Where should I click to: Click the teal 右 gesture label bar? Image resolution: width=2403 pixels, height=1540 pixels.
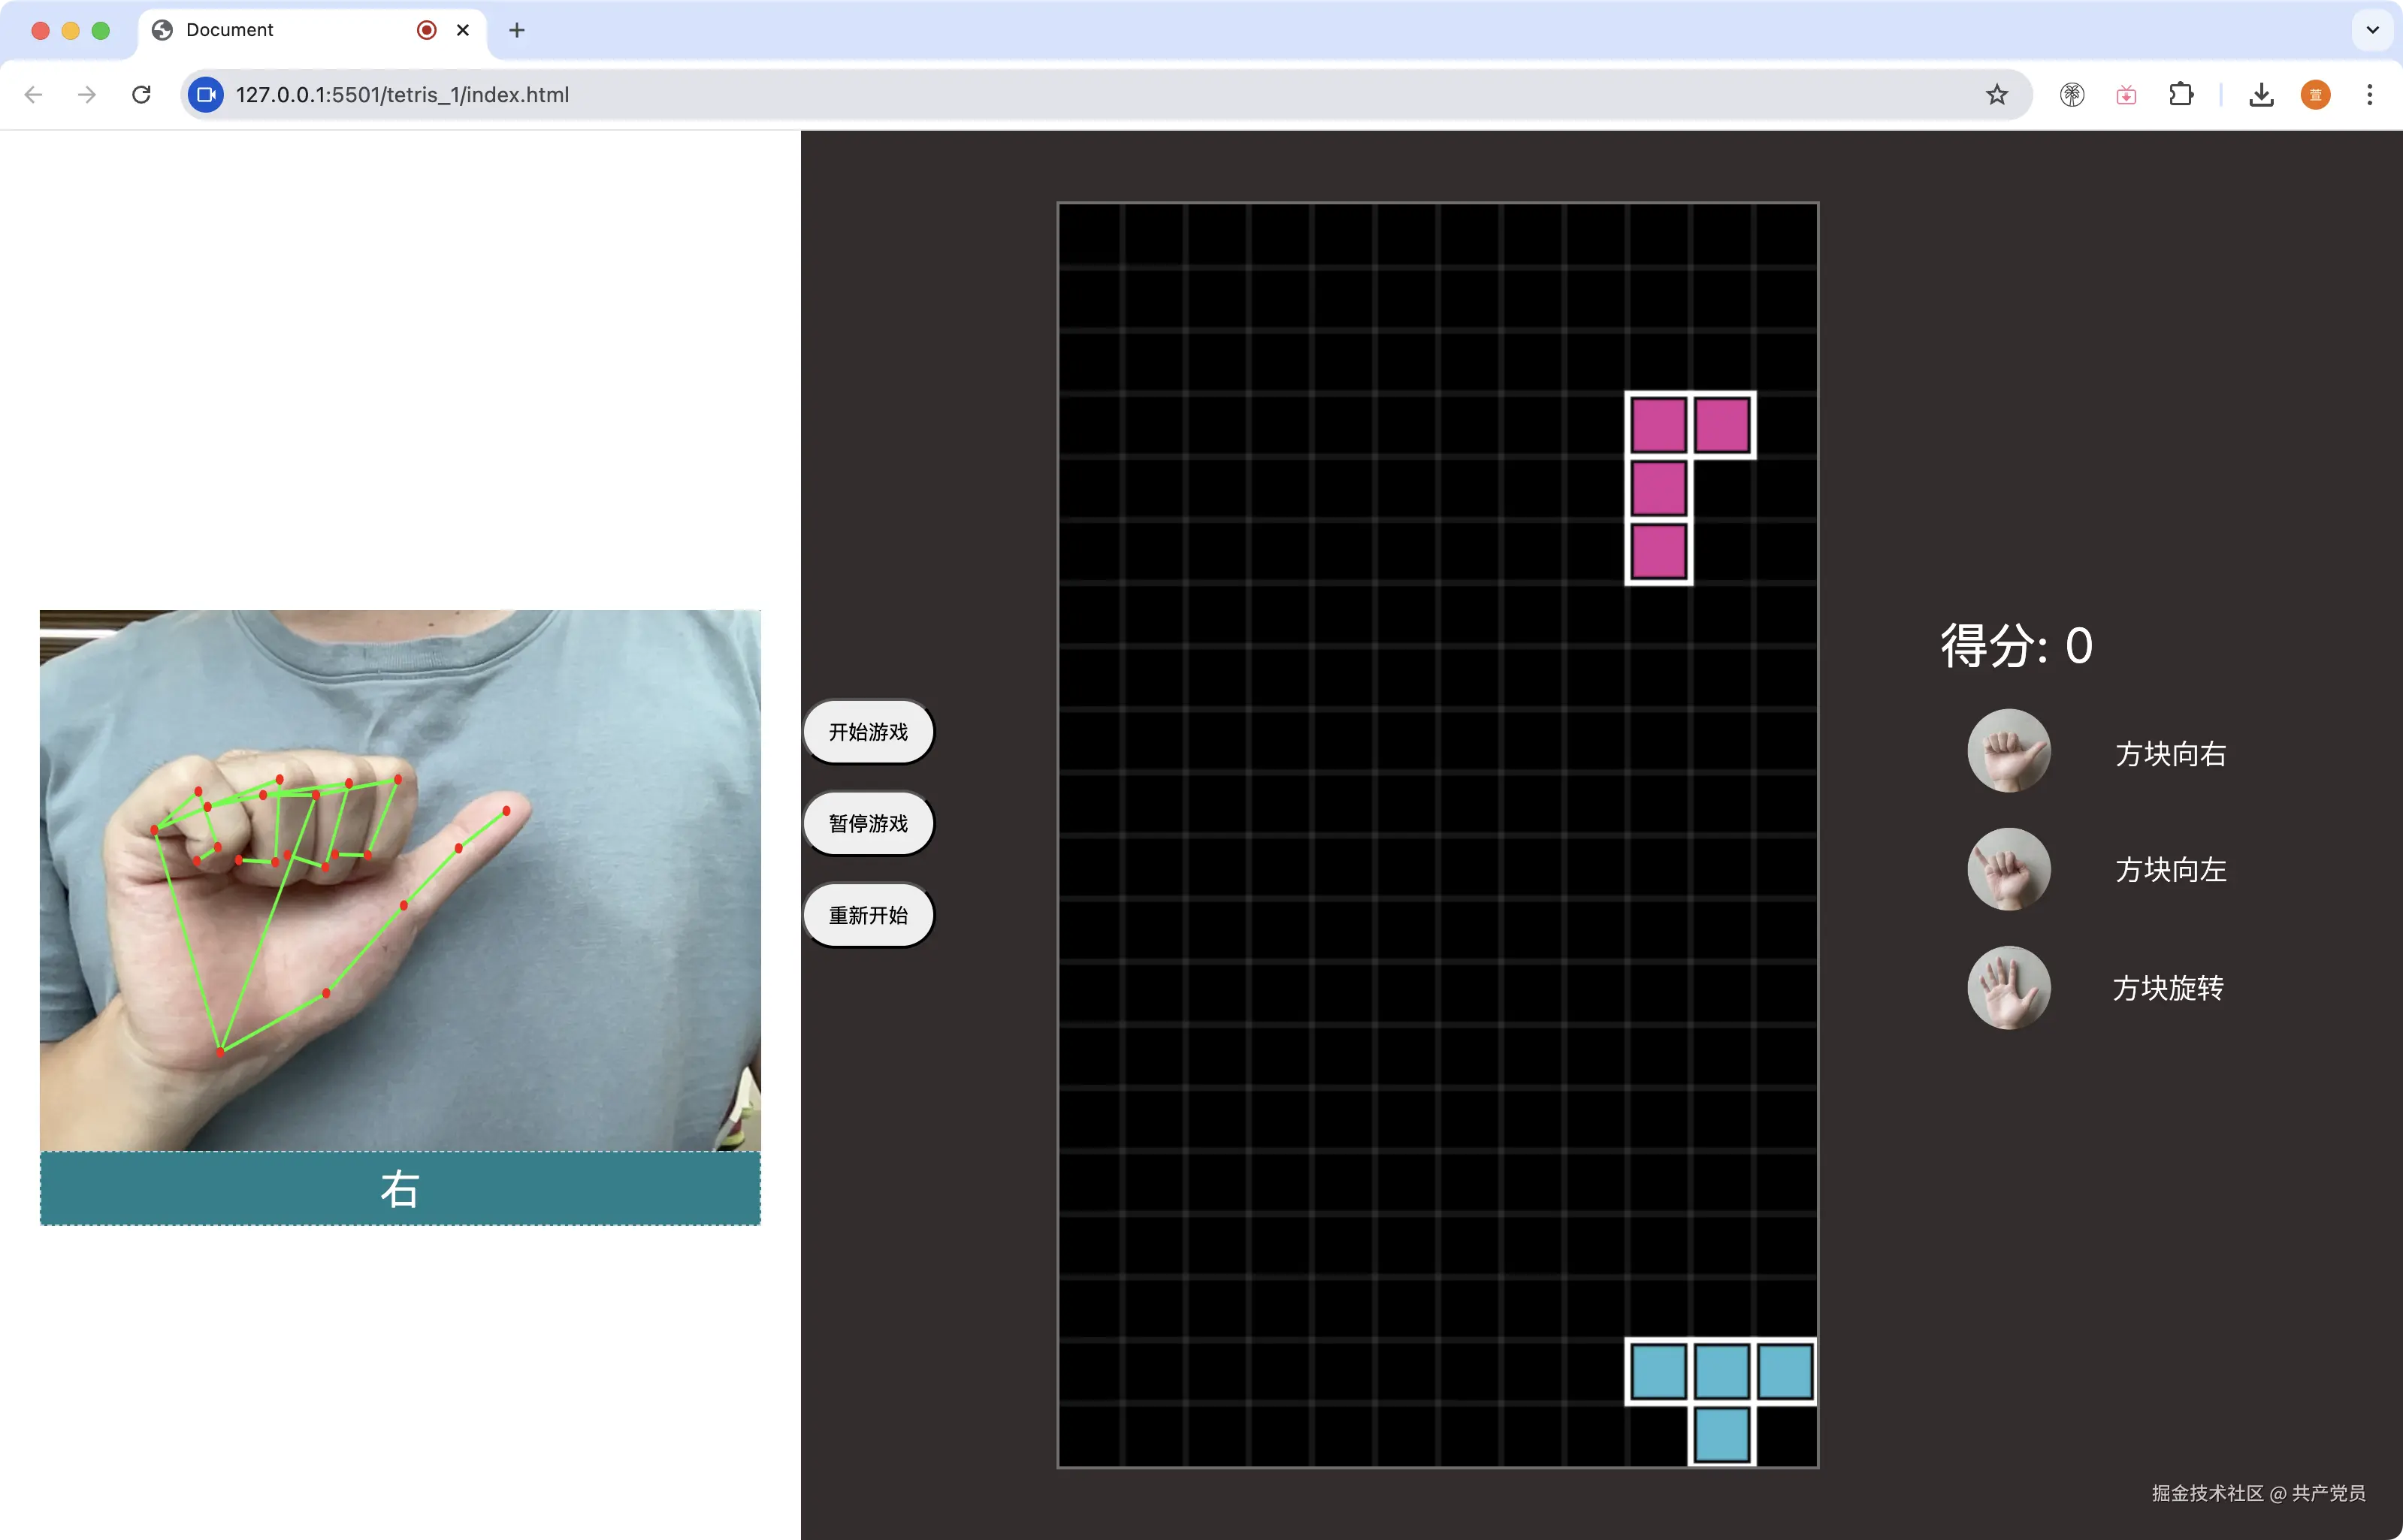(x=400, y=1188)
